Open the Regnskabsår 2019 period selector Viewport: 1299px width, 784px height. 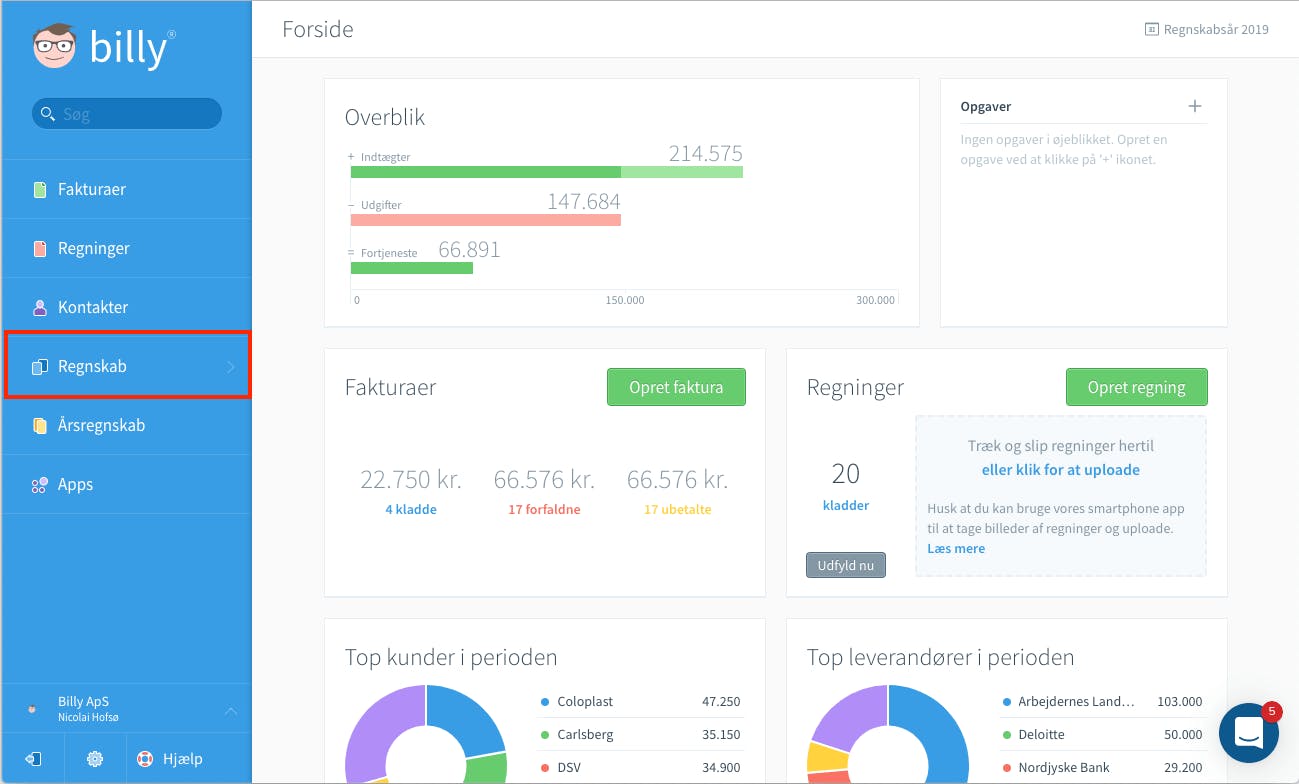(x=1207, y=29)
